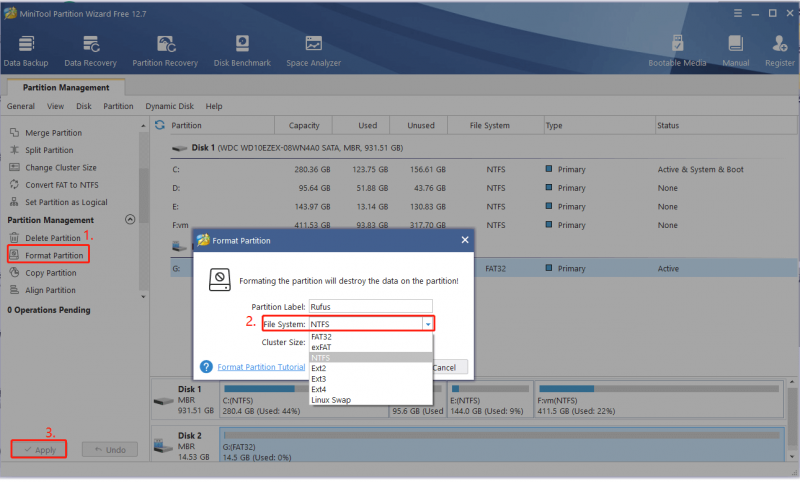Click the Bootable Media icon
This screenshot has width=800, height=482.
pos(677,44)
